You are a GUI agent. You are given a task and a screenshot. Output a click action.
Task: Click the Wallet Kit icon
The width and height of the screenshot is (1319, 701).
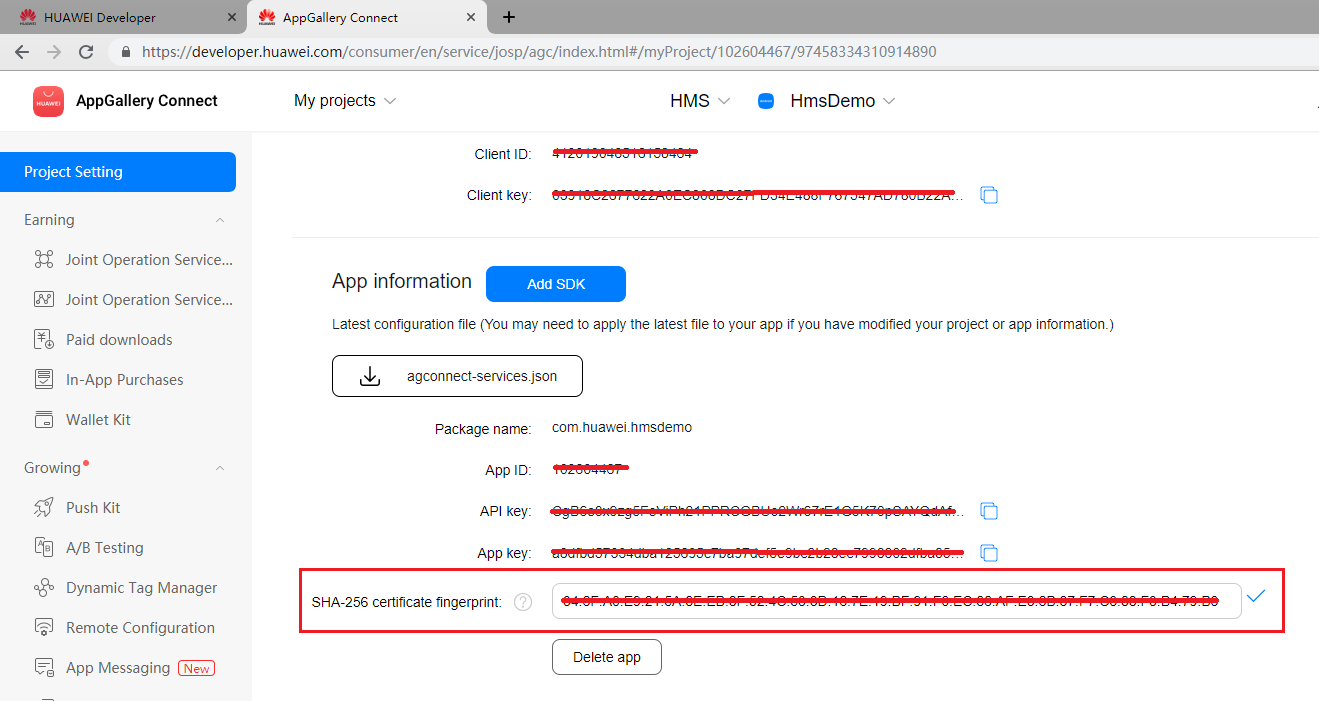(44, 420)
